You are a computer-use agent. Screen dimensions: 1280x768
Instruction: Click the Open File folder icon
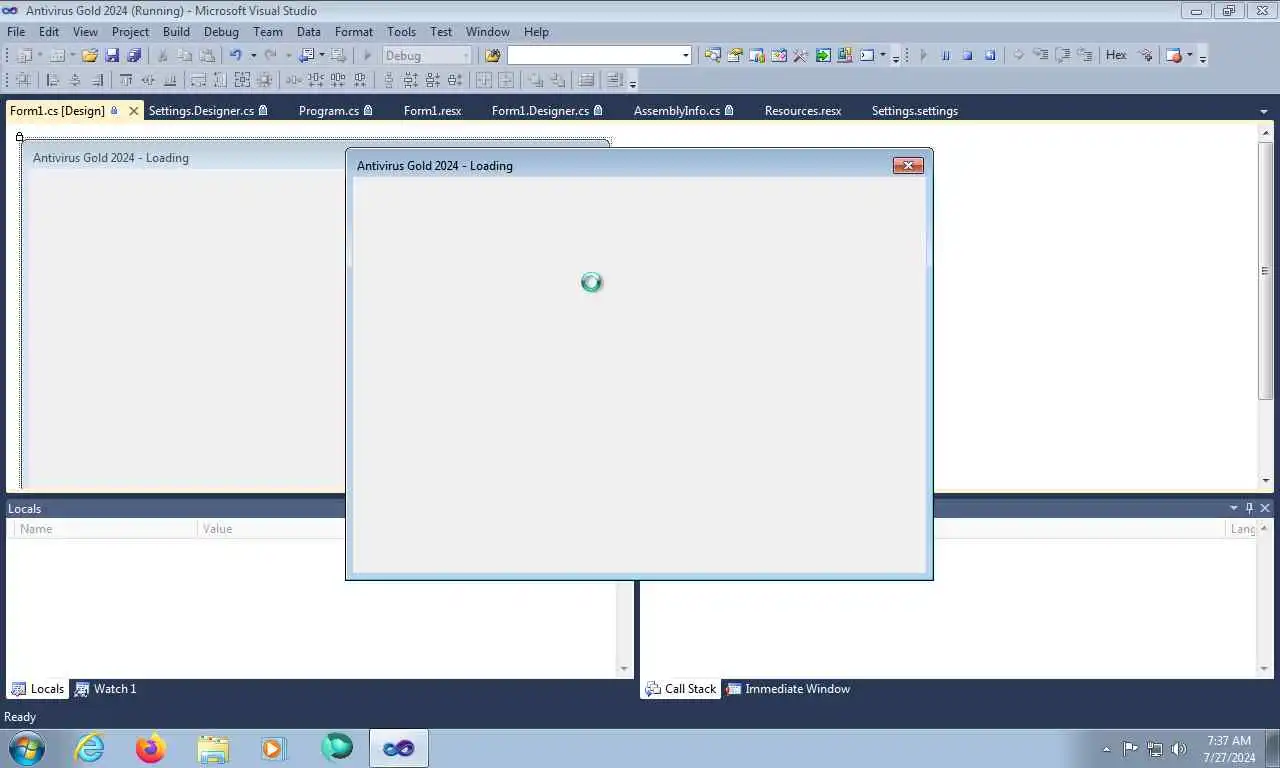[x=90, y=55]
